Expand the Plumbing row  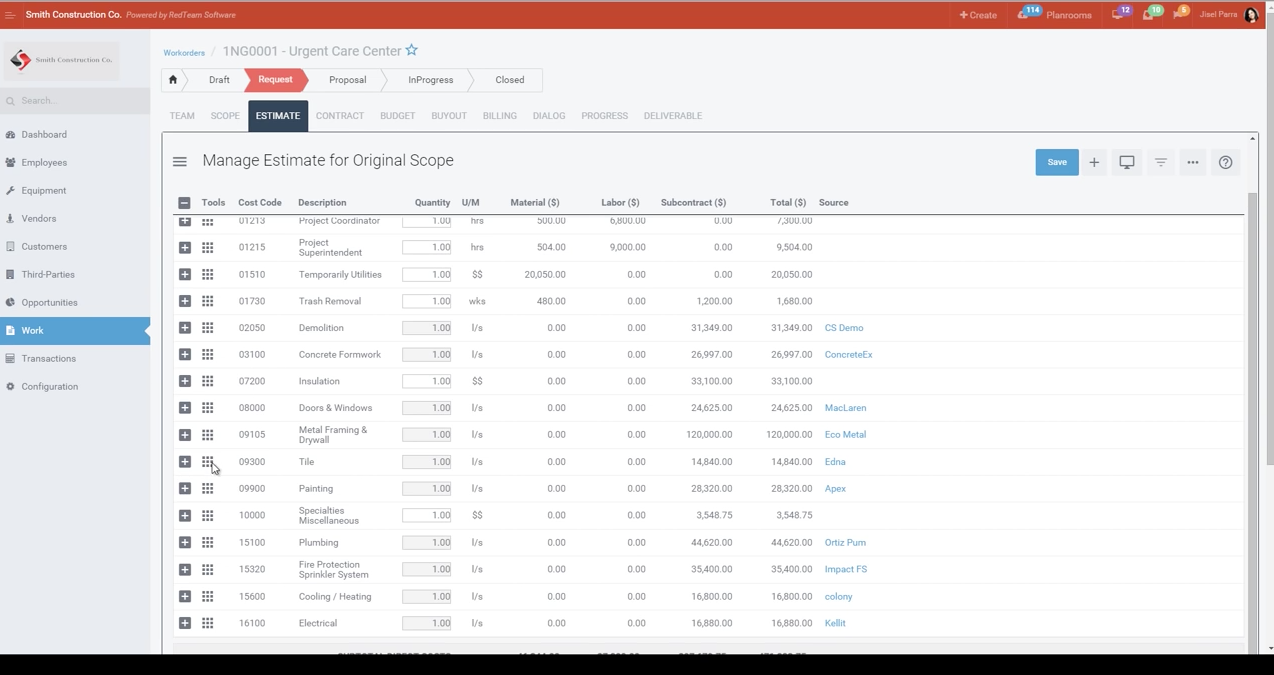[184, 542]
